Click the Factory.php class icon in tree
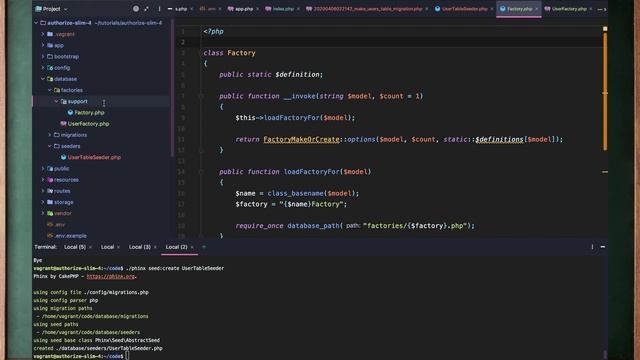The image size is (640, 360). (x=70, y=113)
